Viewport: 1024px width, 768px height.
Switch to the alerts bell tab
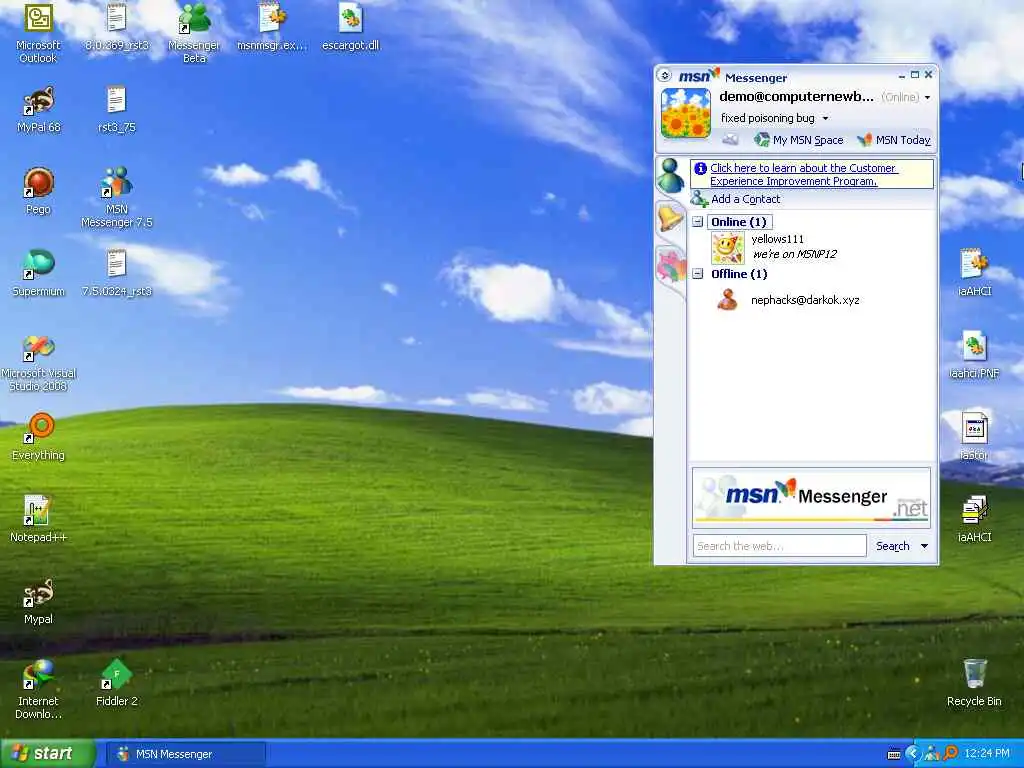coord(671,217)
